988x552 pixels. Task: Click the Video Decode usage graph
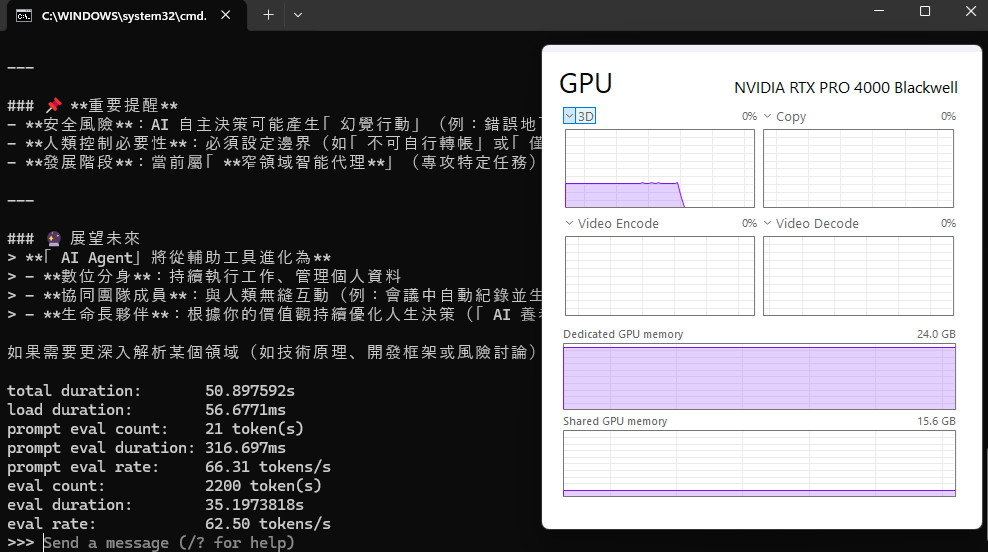coord(858,275)
